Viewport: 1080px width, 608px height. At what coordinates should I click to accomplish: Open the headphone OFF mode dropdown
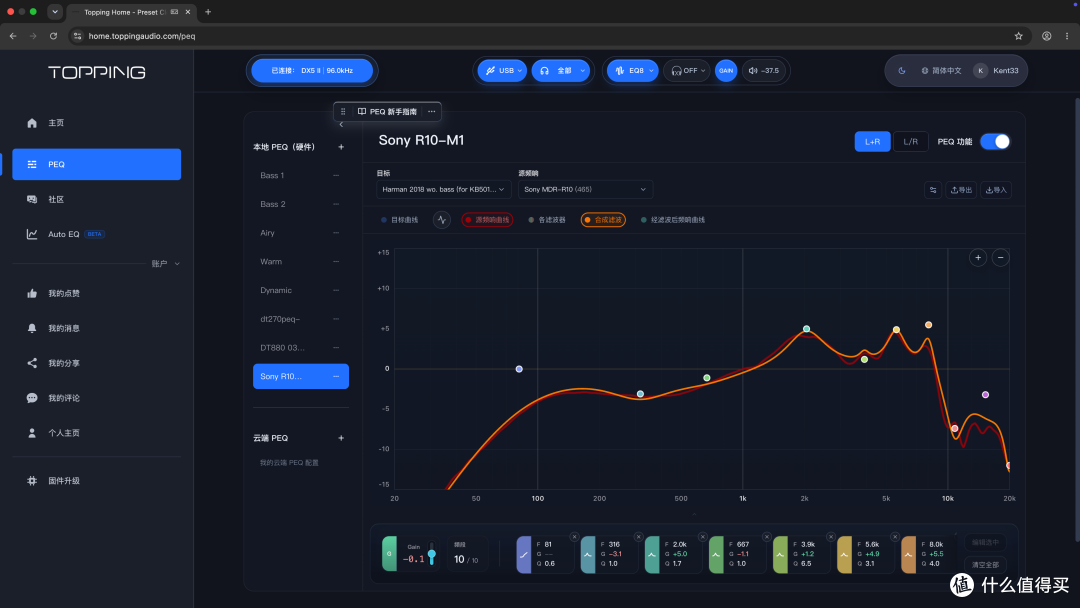coord(687,70)
